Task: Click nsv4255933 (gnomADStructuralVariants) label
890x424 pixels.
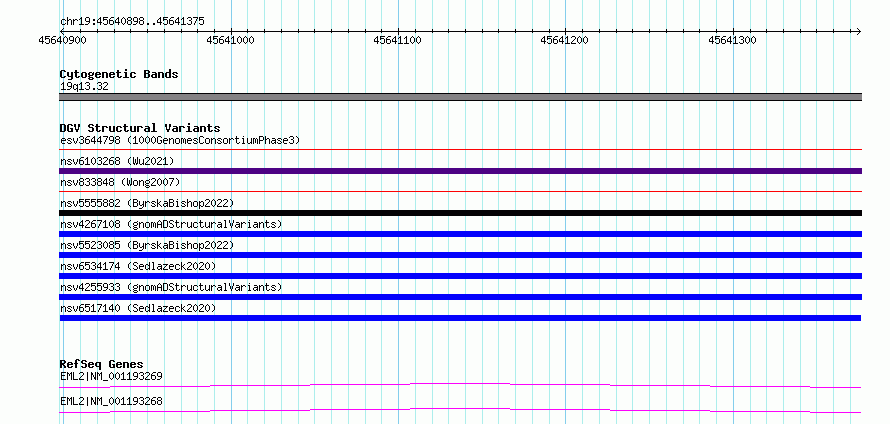Action: coord(171,287)
